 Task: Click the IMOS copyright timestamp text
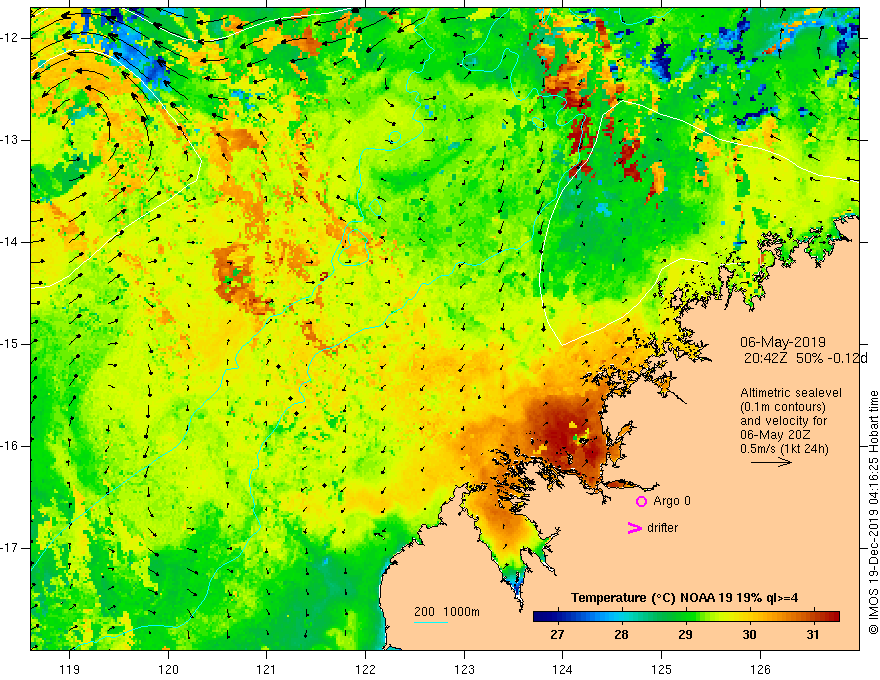873,513
